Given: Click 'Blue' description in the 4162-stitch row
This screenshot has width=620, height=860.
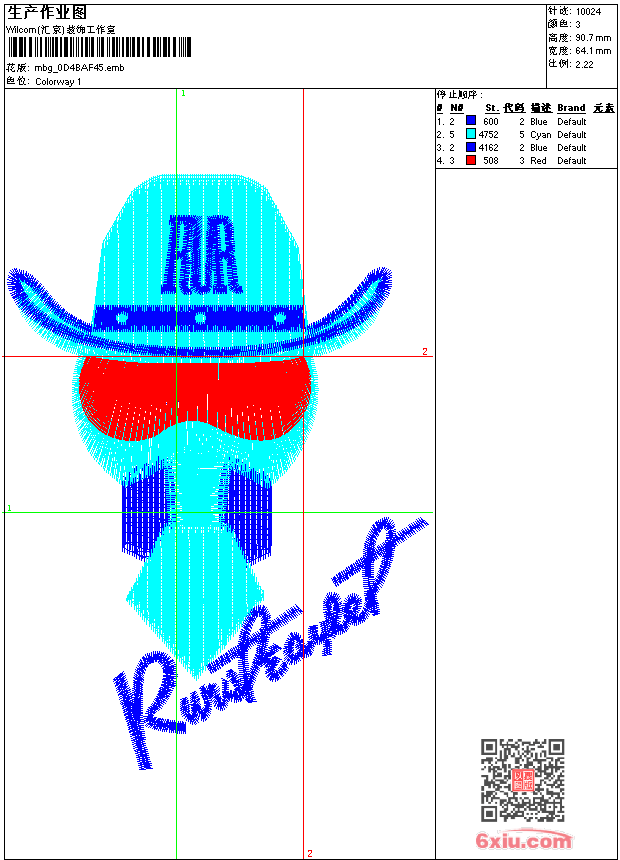Looking at the screenshot, I should tap(539, 148).
